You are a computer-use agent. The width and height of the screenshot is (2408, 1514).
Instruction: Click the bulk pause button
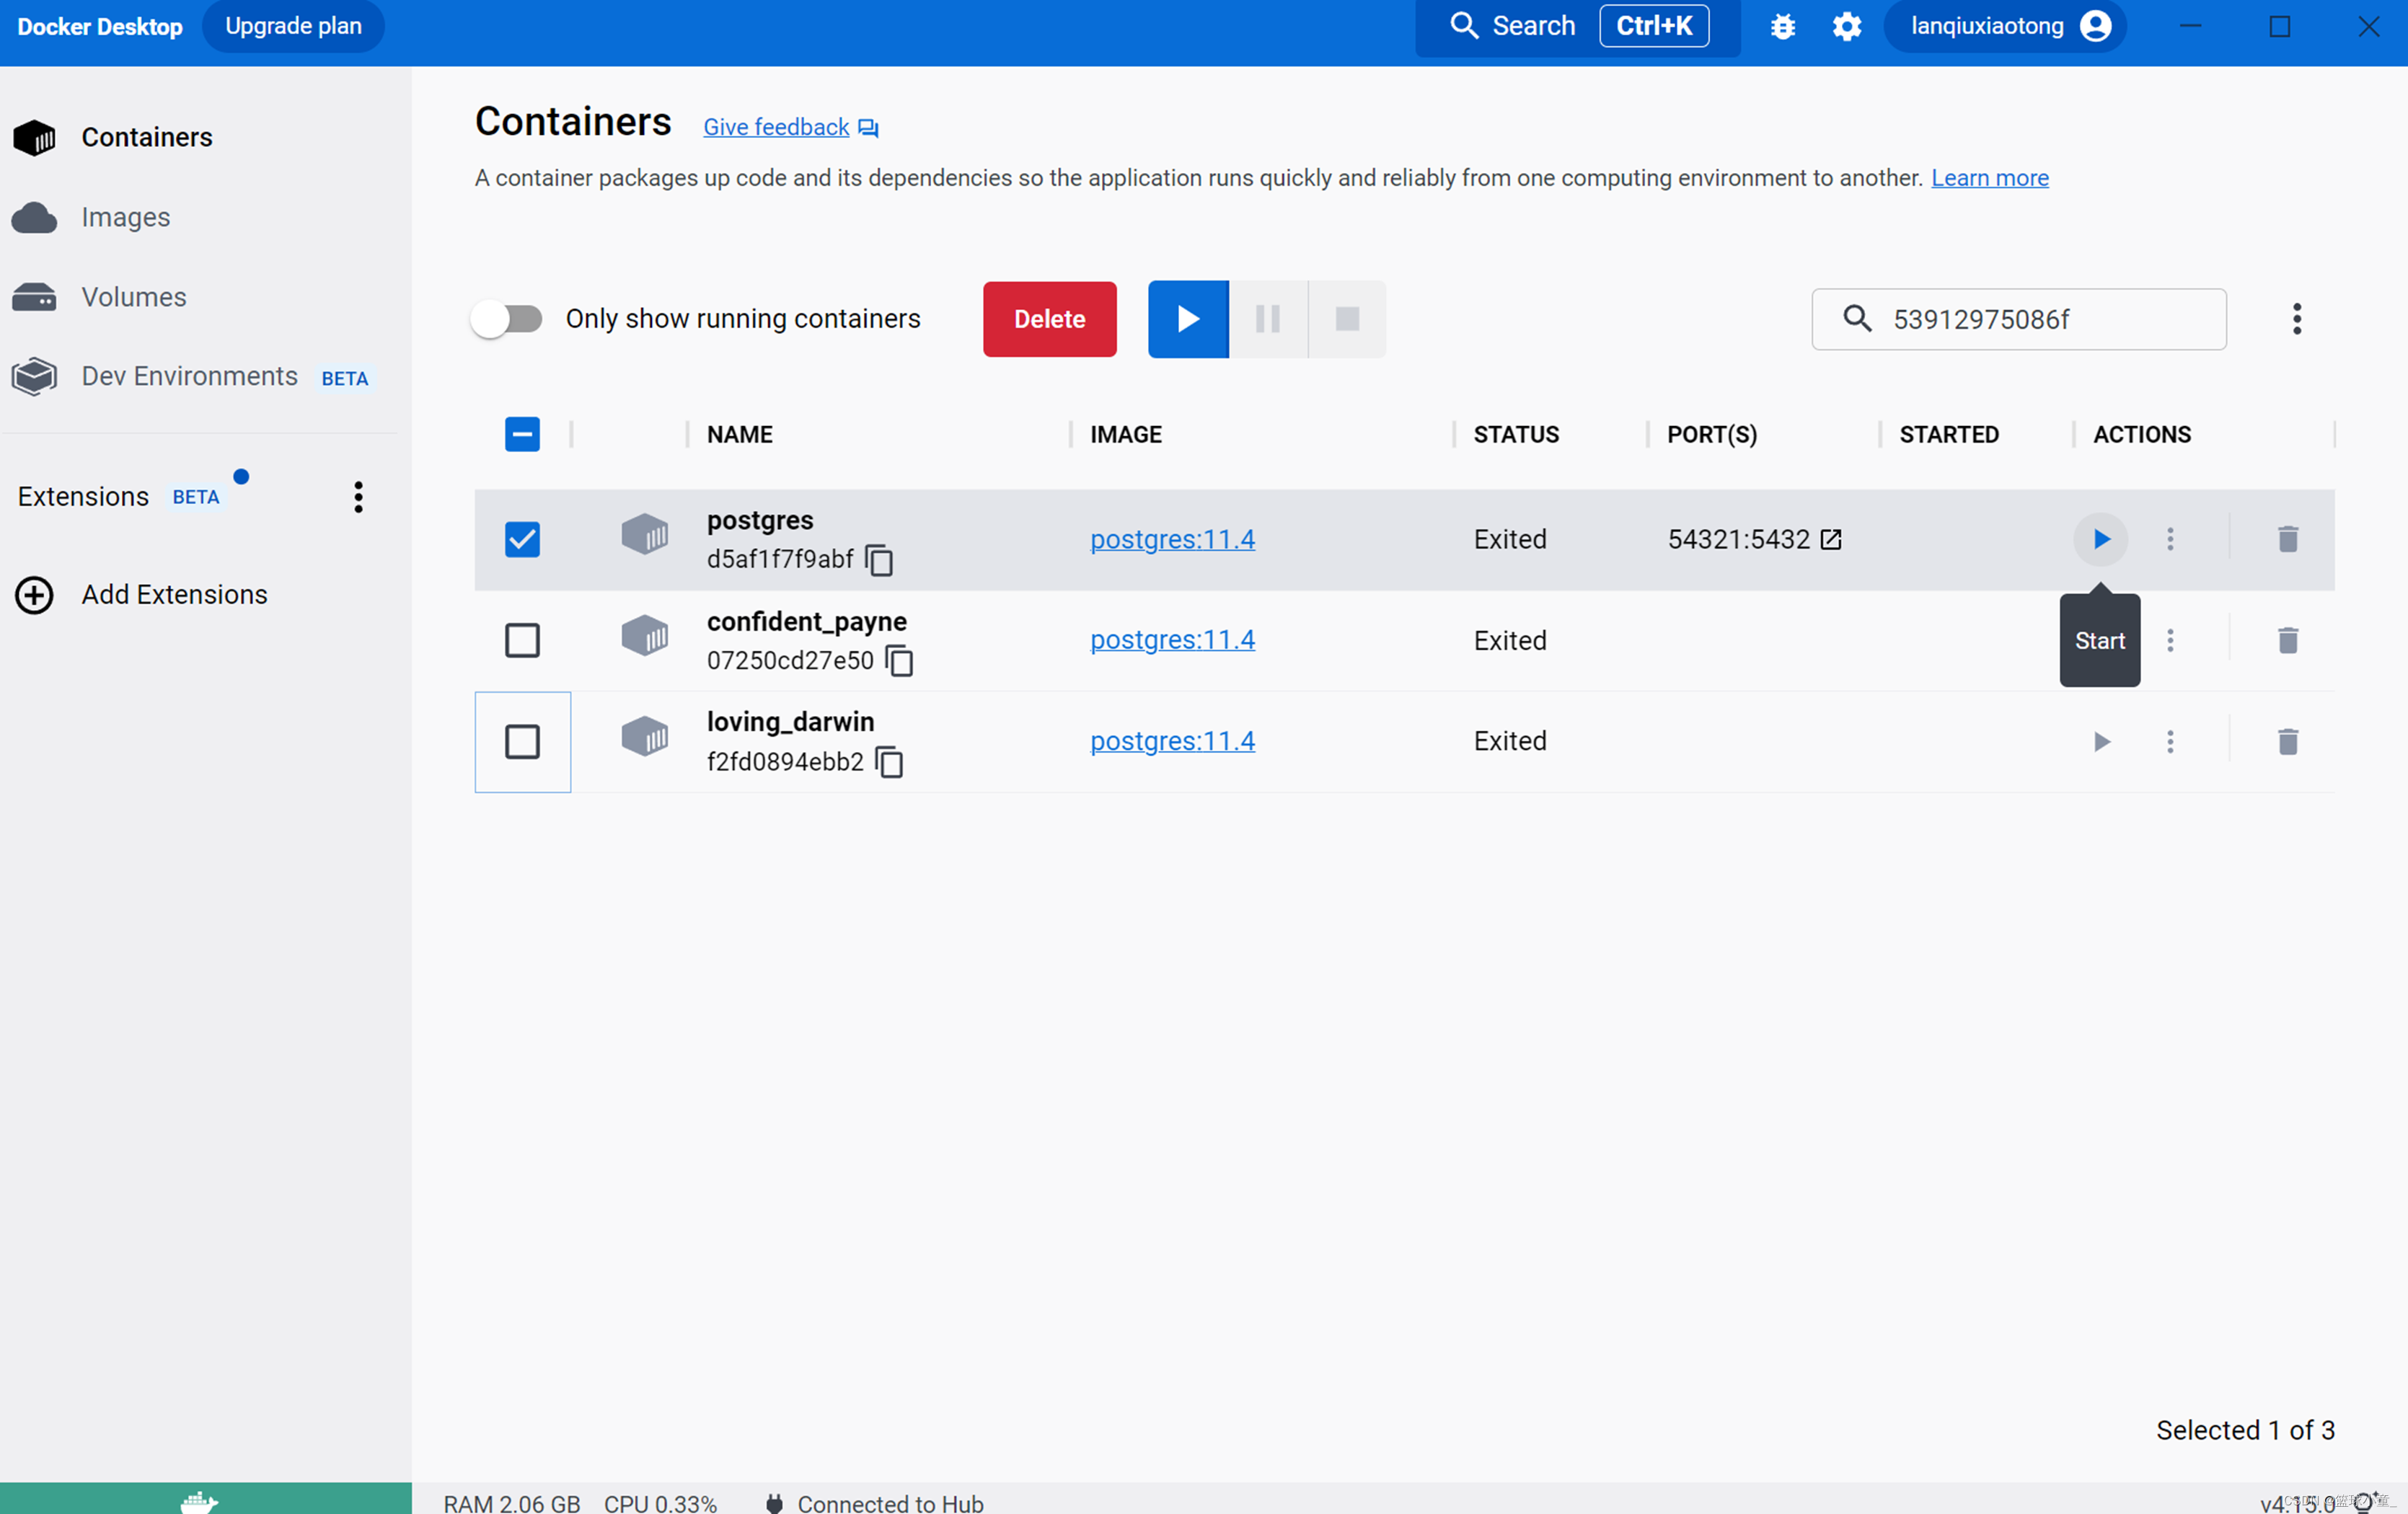point(1267,319)
